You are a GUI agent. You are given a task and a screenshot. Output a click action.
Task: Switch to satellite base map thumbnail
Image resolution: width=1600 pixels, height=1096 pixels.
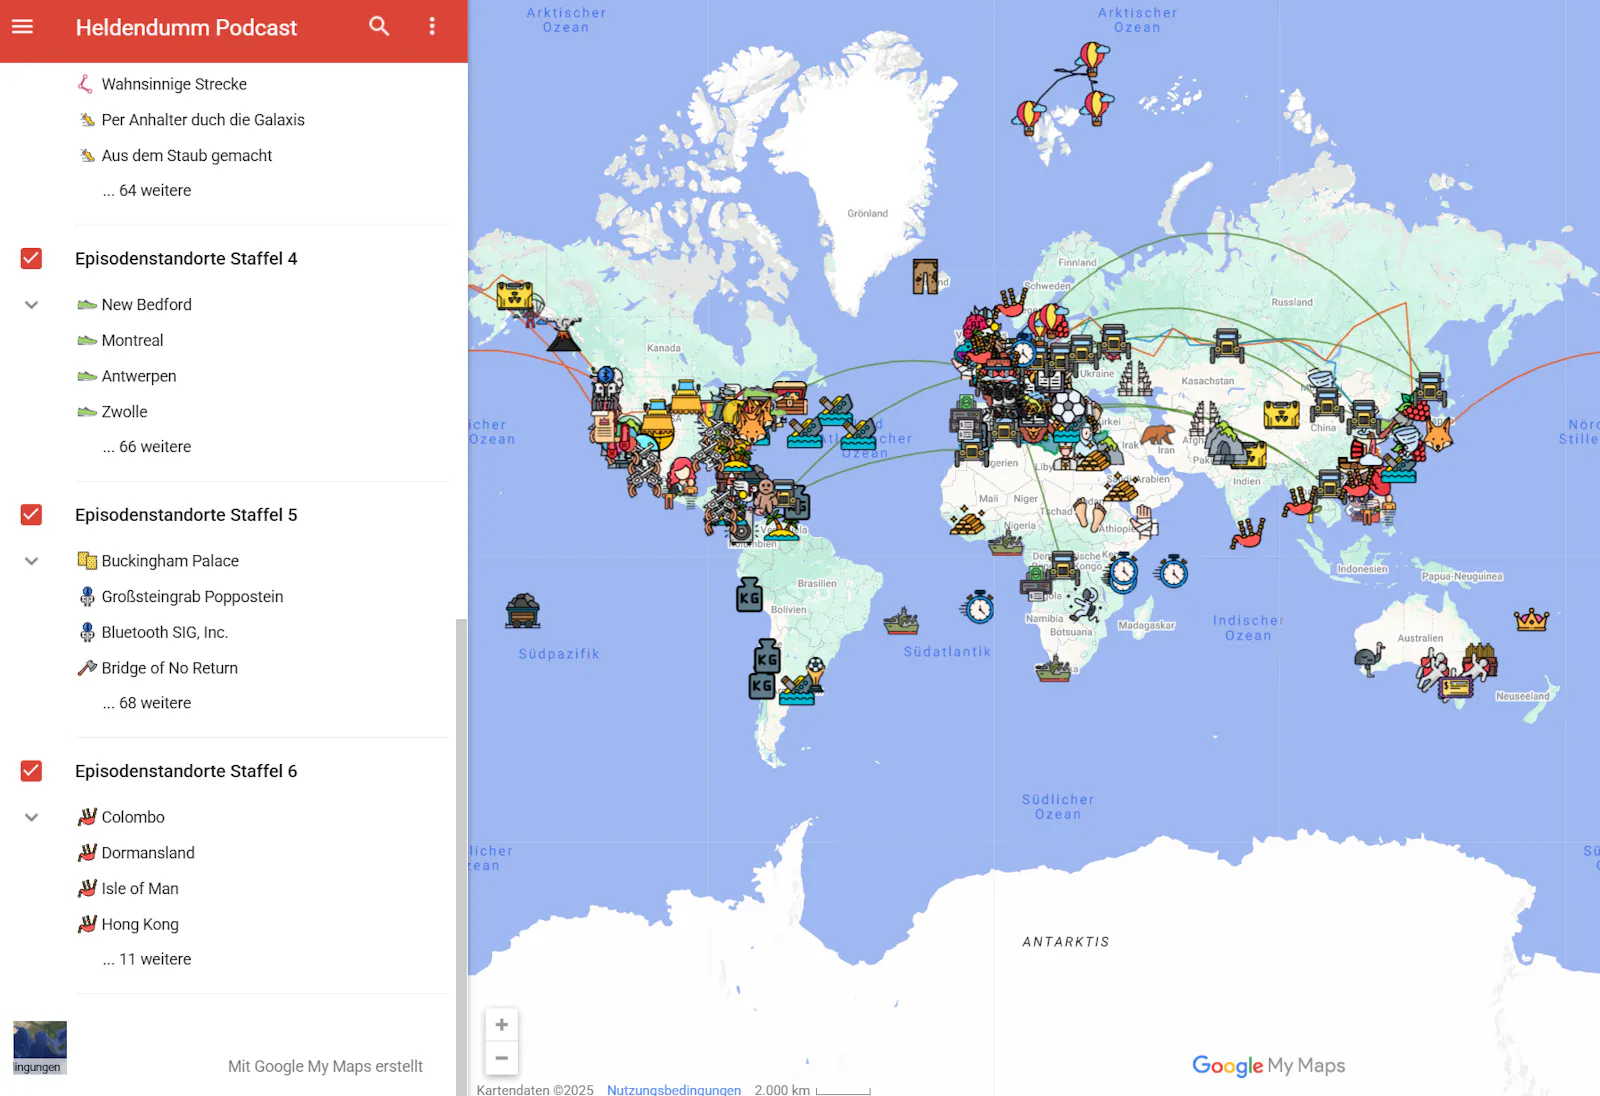click(40, 1047)
